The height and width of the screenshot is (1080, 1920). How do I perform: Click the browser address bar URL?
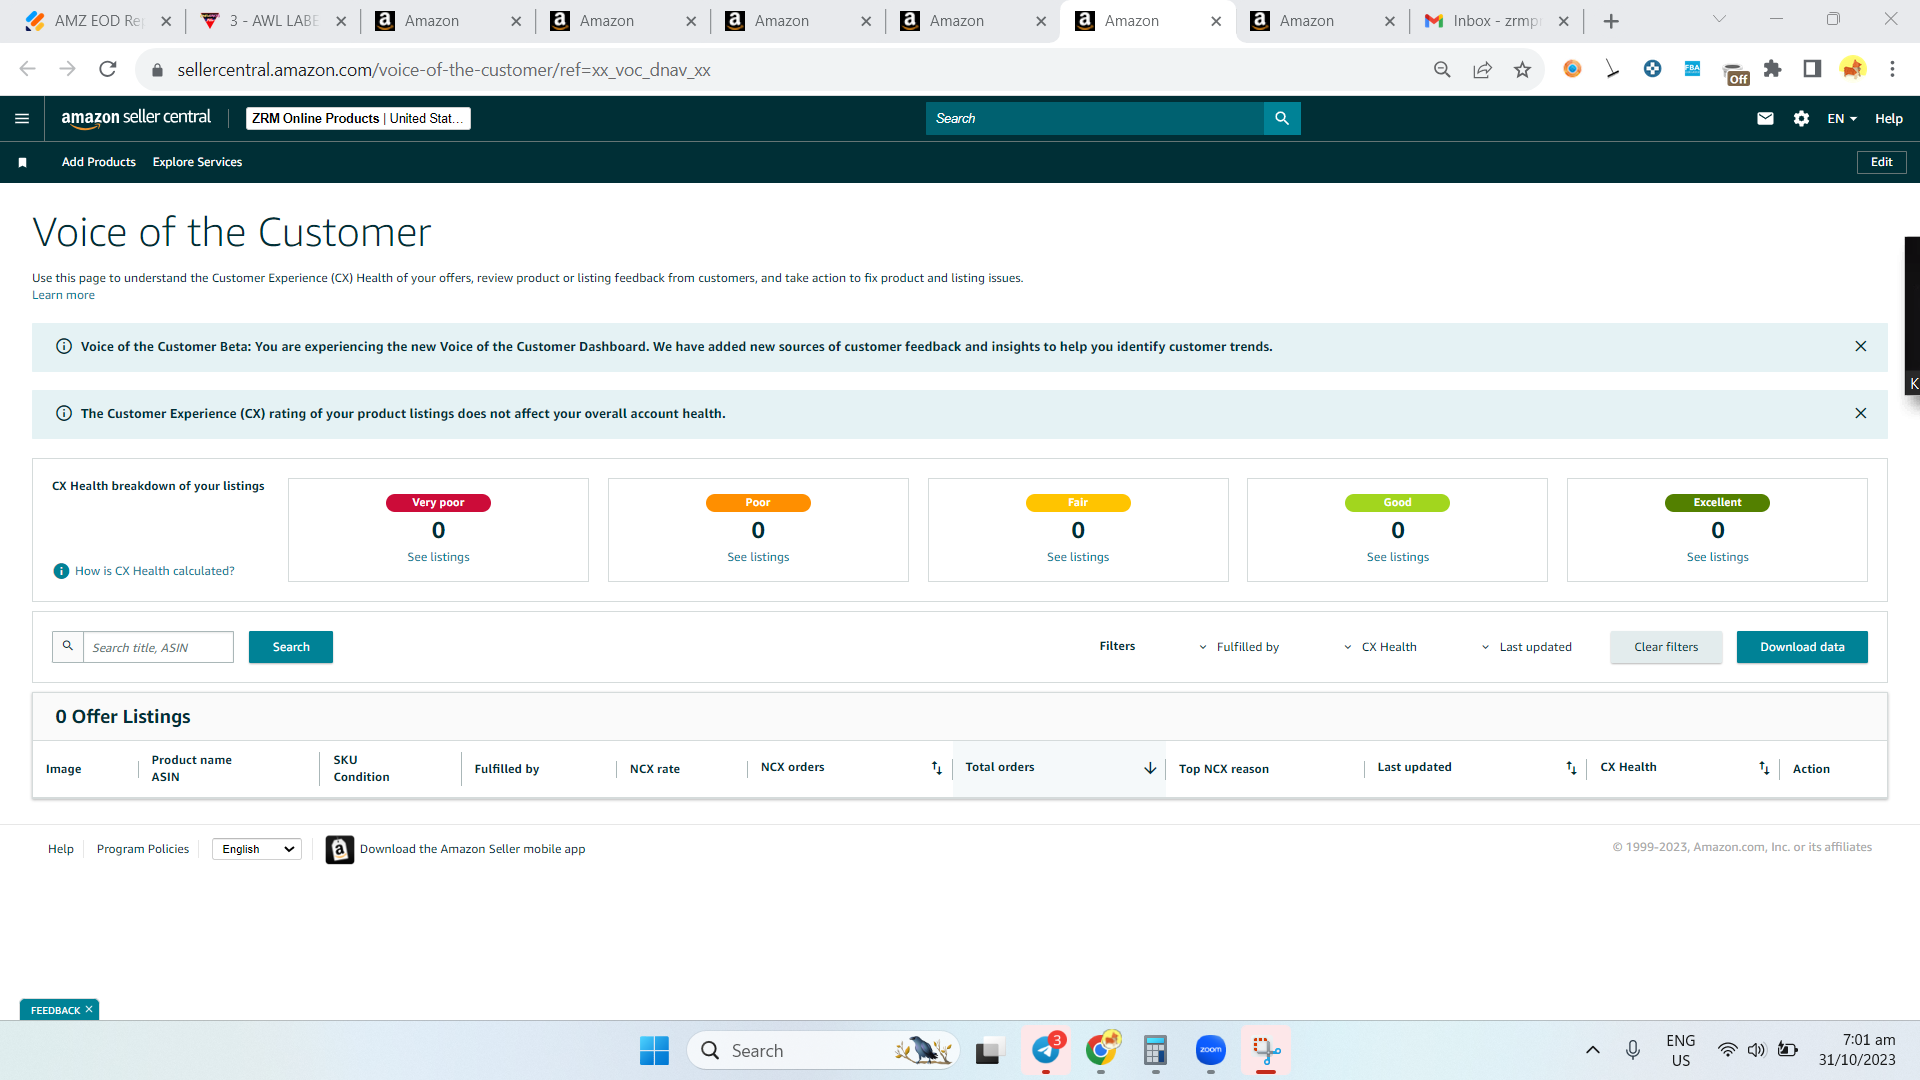(444, 69)
